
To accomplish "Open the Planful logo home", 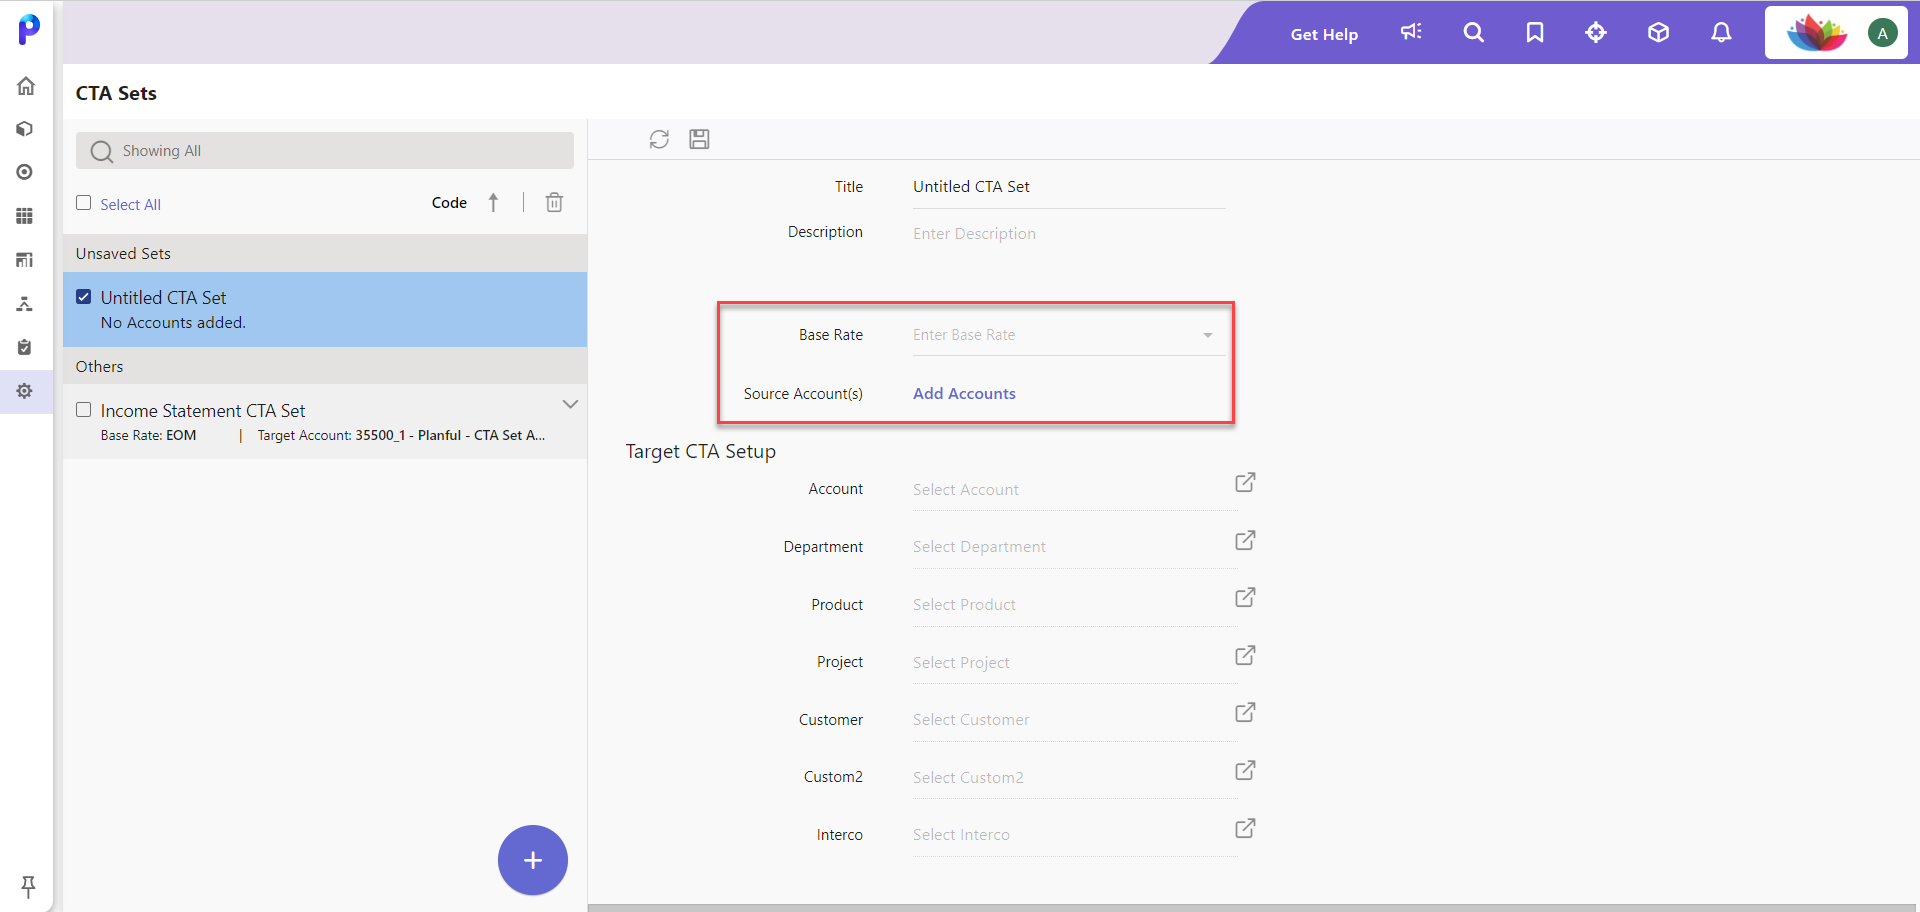I will pyautogui.click(x=29, y=29).
